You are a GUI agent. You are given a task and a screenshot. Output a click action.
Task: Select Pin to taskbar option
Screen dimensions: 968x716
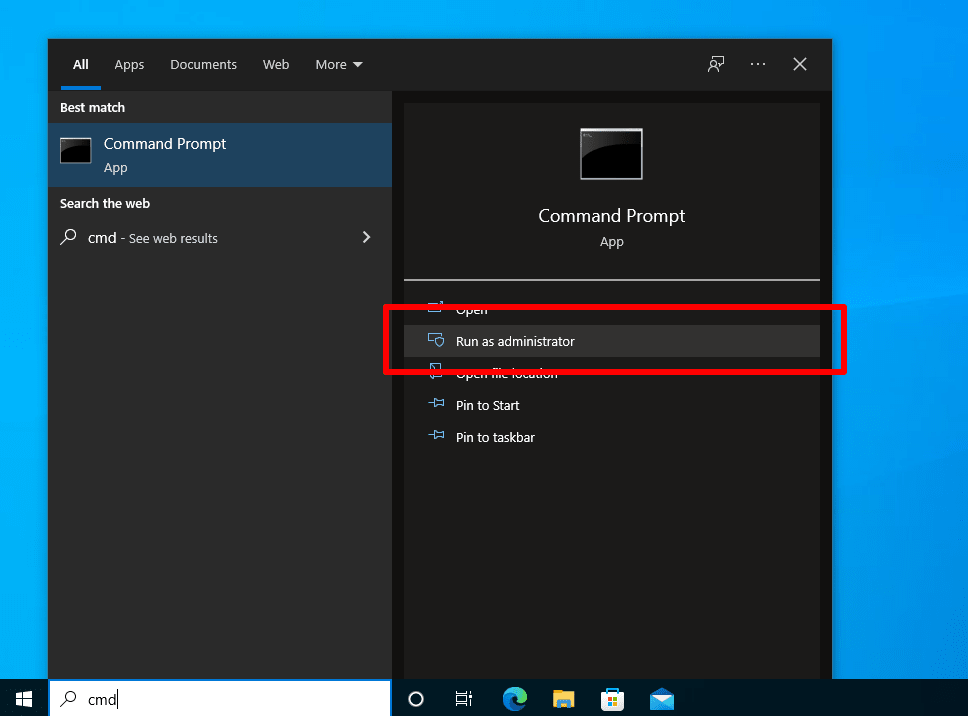click(612, 437)
